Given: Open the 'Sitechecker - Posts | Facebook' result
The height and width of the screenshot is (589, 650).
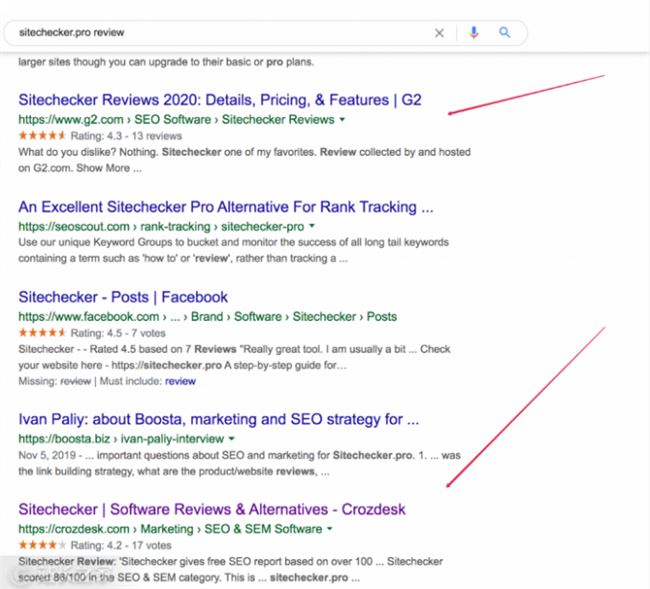Looking at the screenshot, I should point(123,297).
